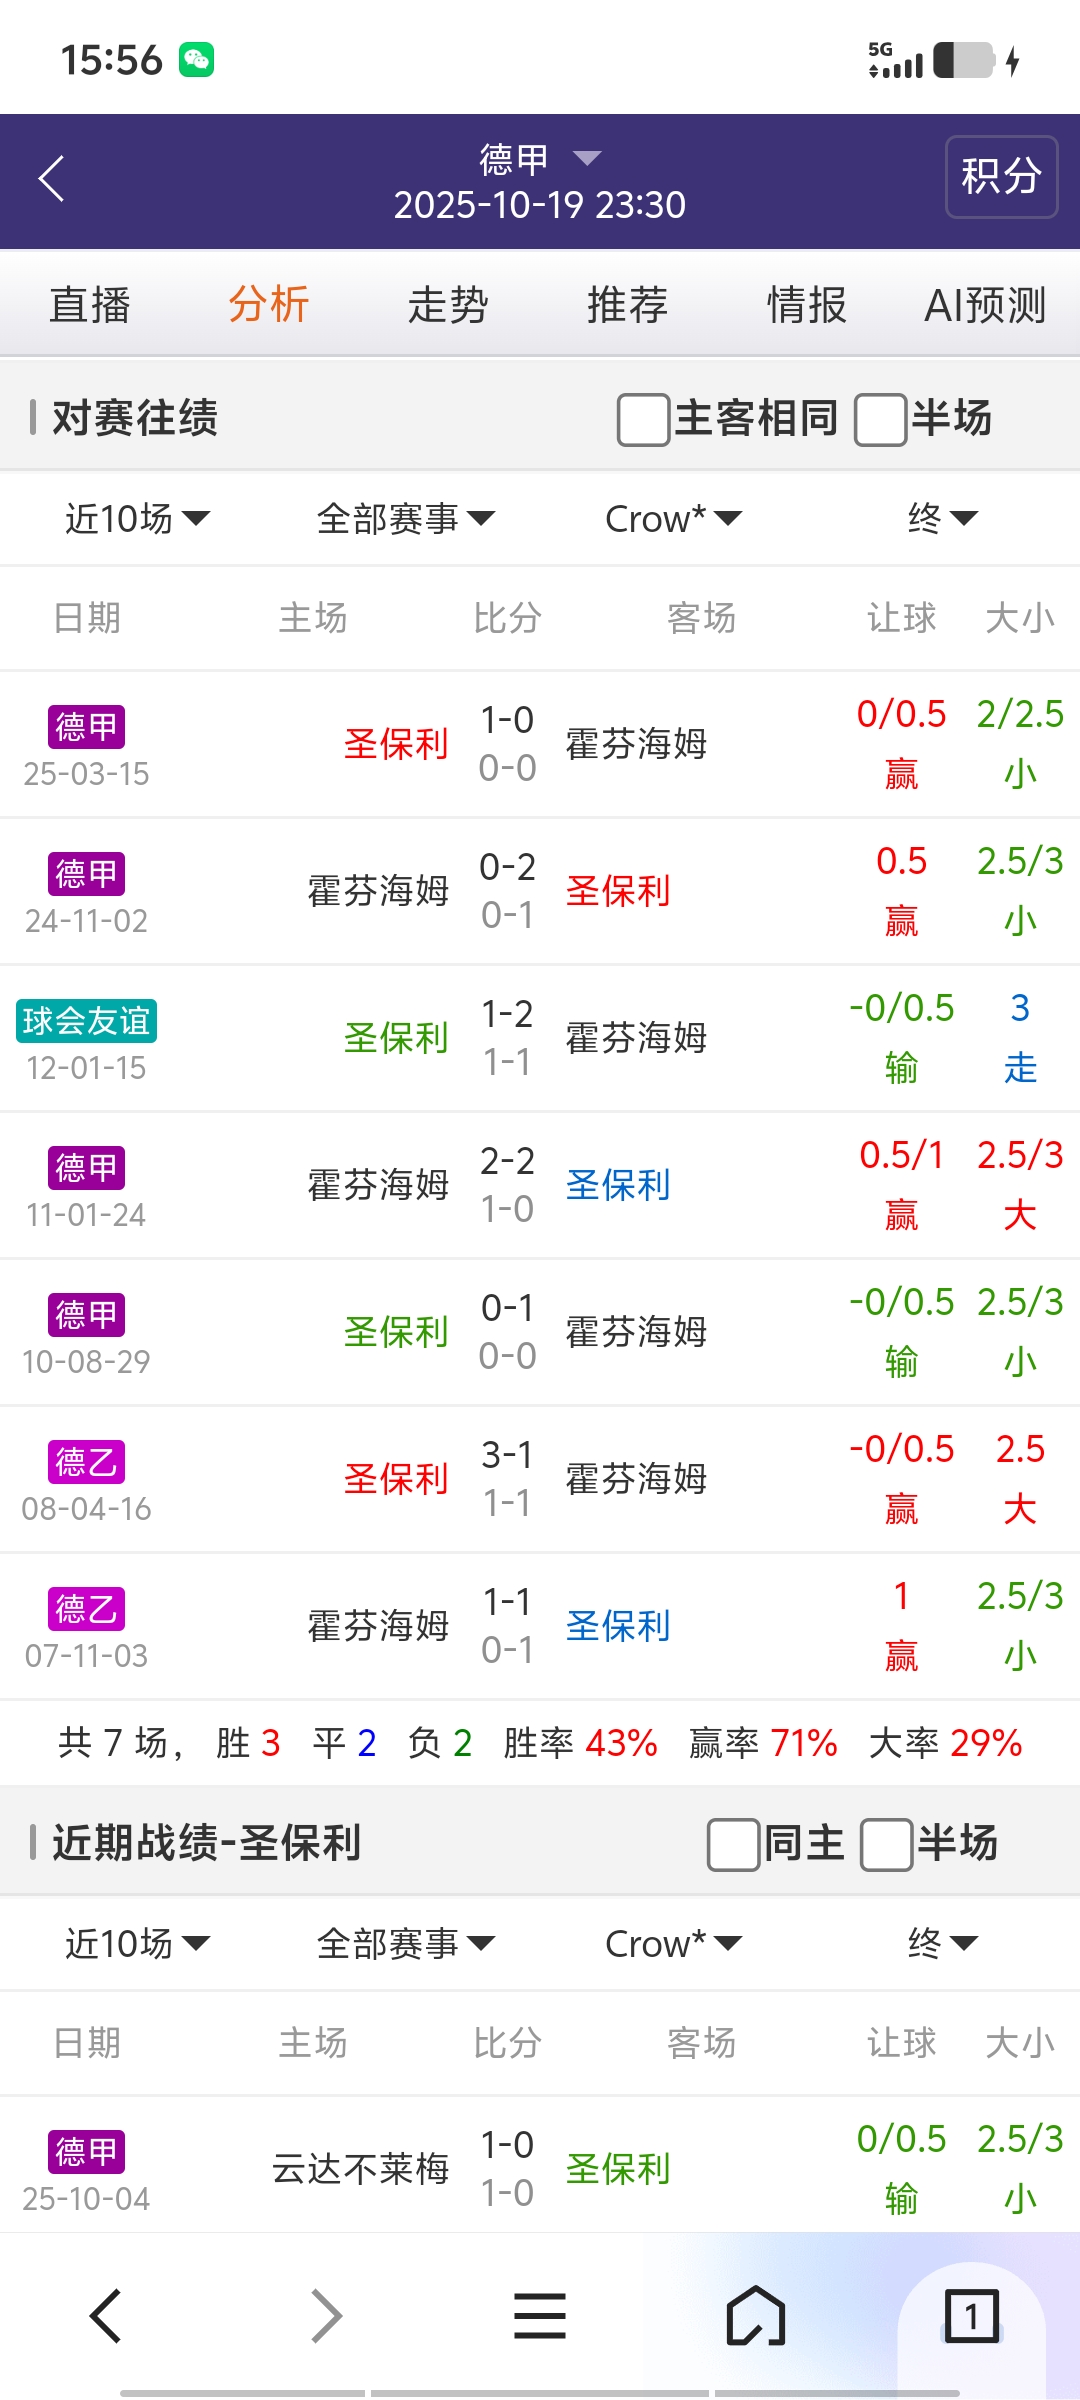Tap the 云达不莱梅 team name link
This screenshot has width=1080, height=2400.
[x=360, y=2169]
